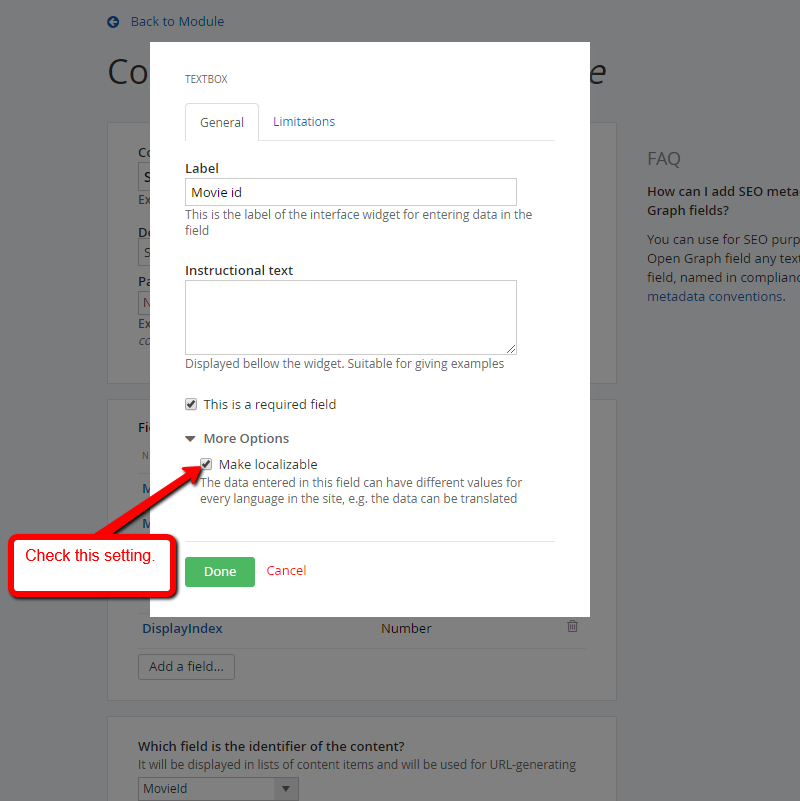Click the 'Which field is the identifier' heading
This screenshot has height=801, width=800.
coord(271,746)
